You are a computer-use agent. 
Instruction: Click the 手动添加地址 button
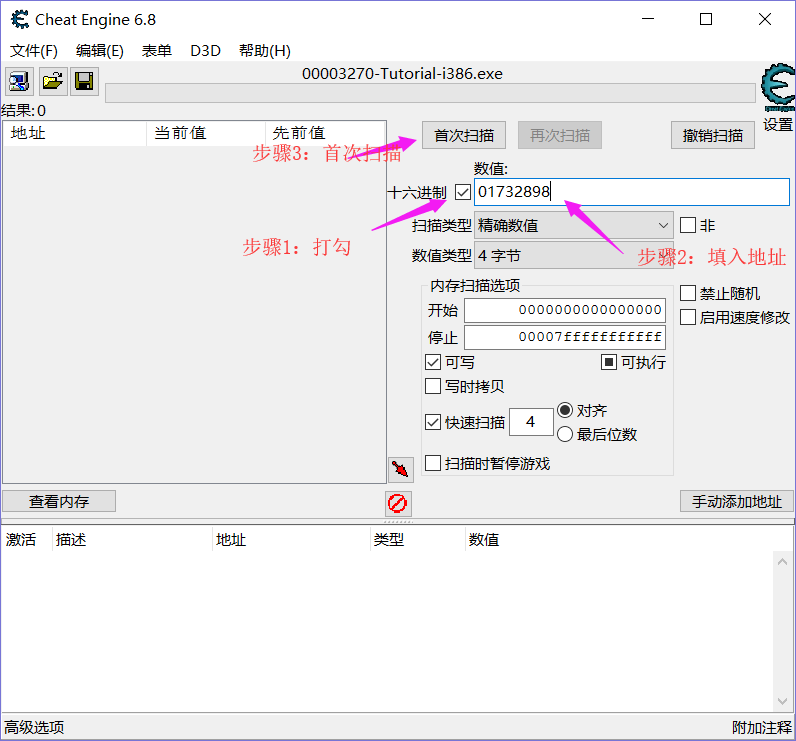tap(737, 501)
